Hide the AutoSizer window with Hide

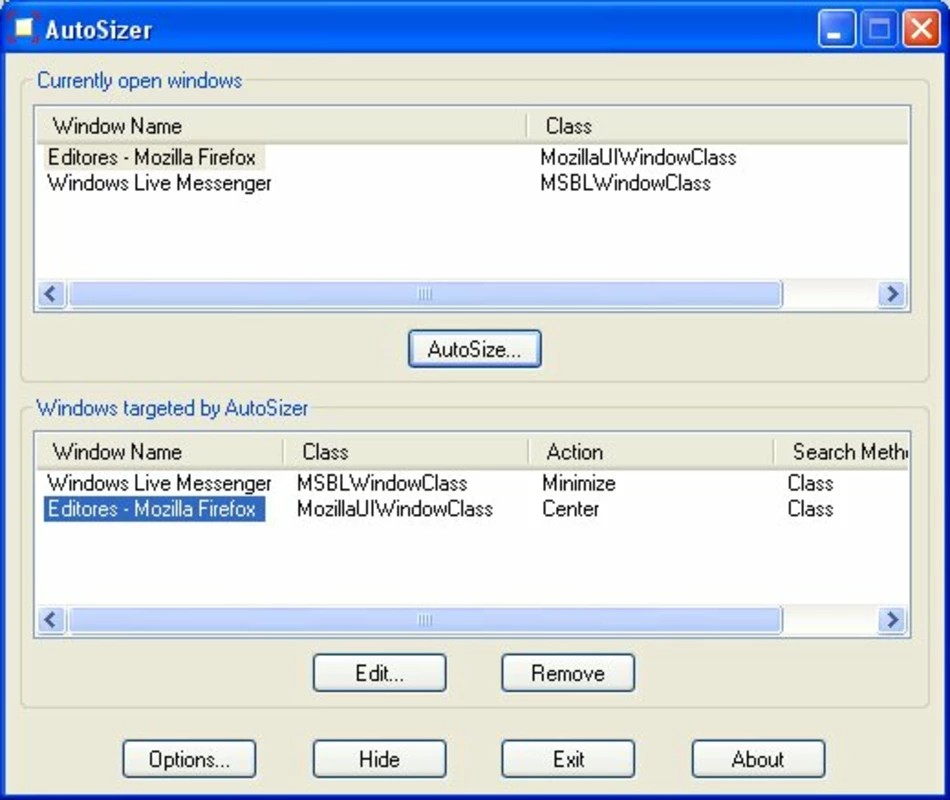pyautogui.click(x=379, y=759)
